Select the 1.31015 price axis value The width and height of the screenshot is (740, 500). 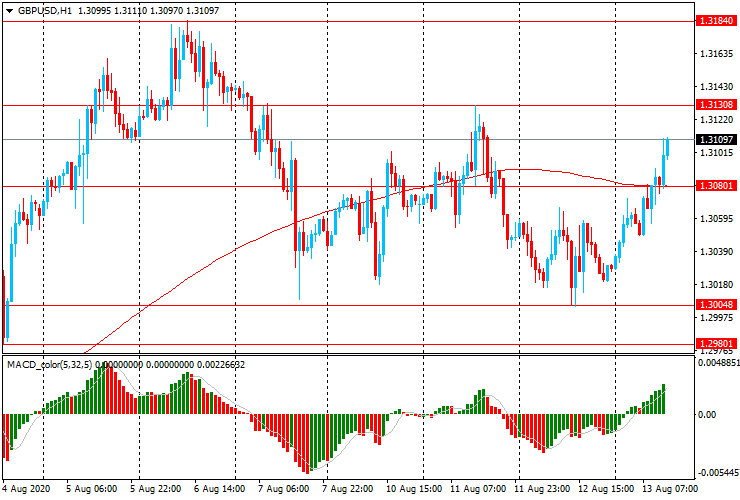click(717, 153)
